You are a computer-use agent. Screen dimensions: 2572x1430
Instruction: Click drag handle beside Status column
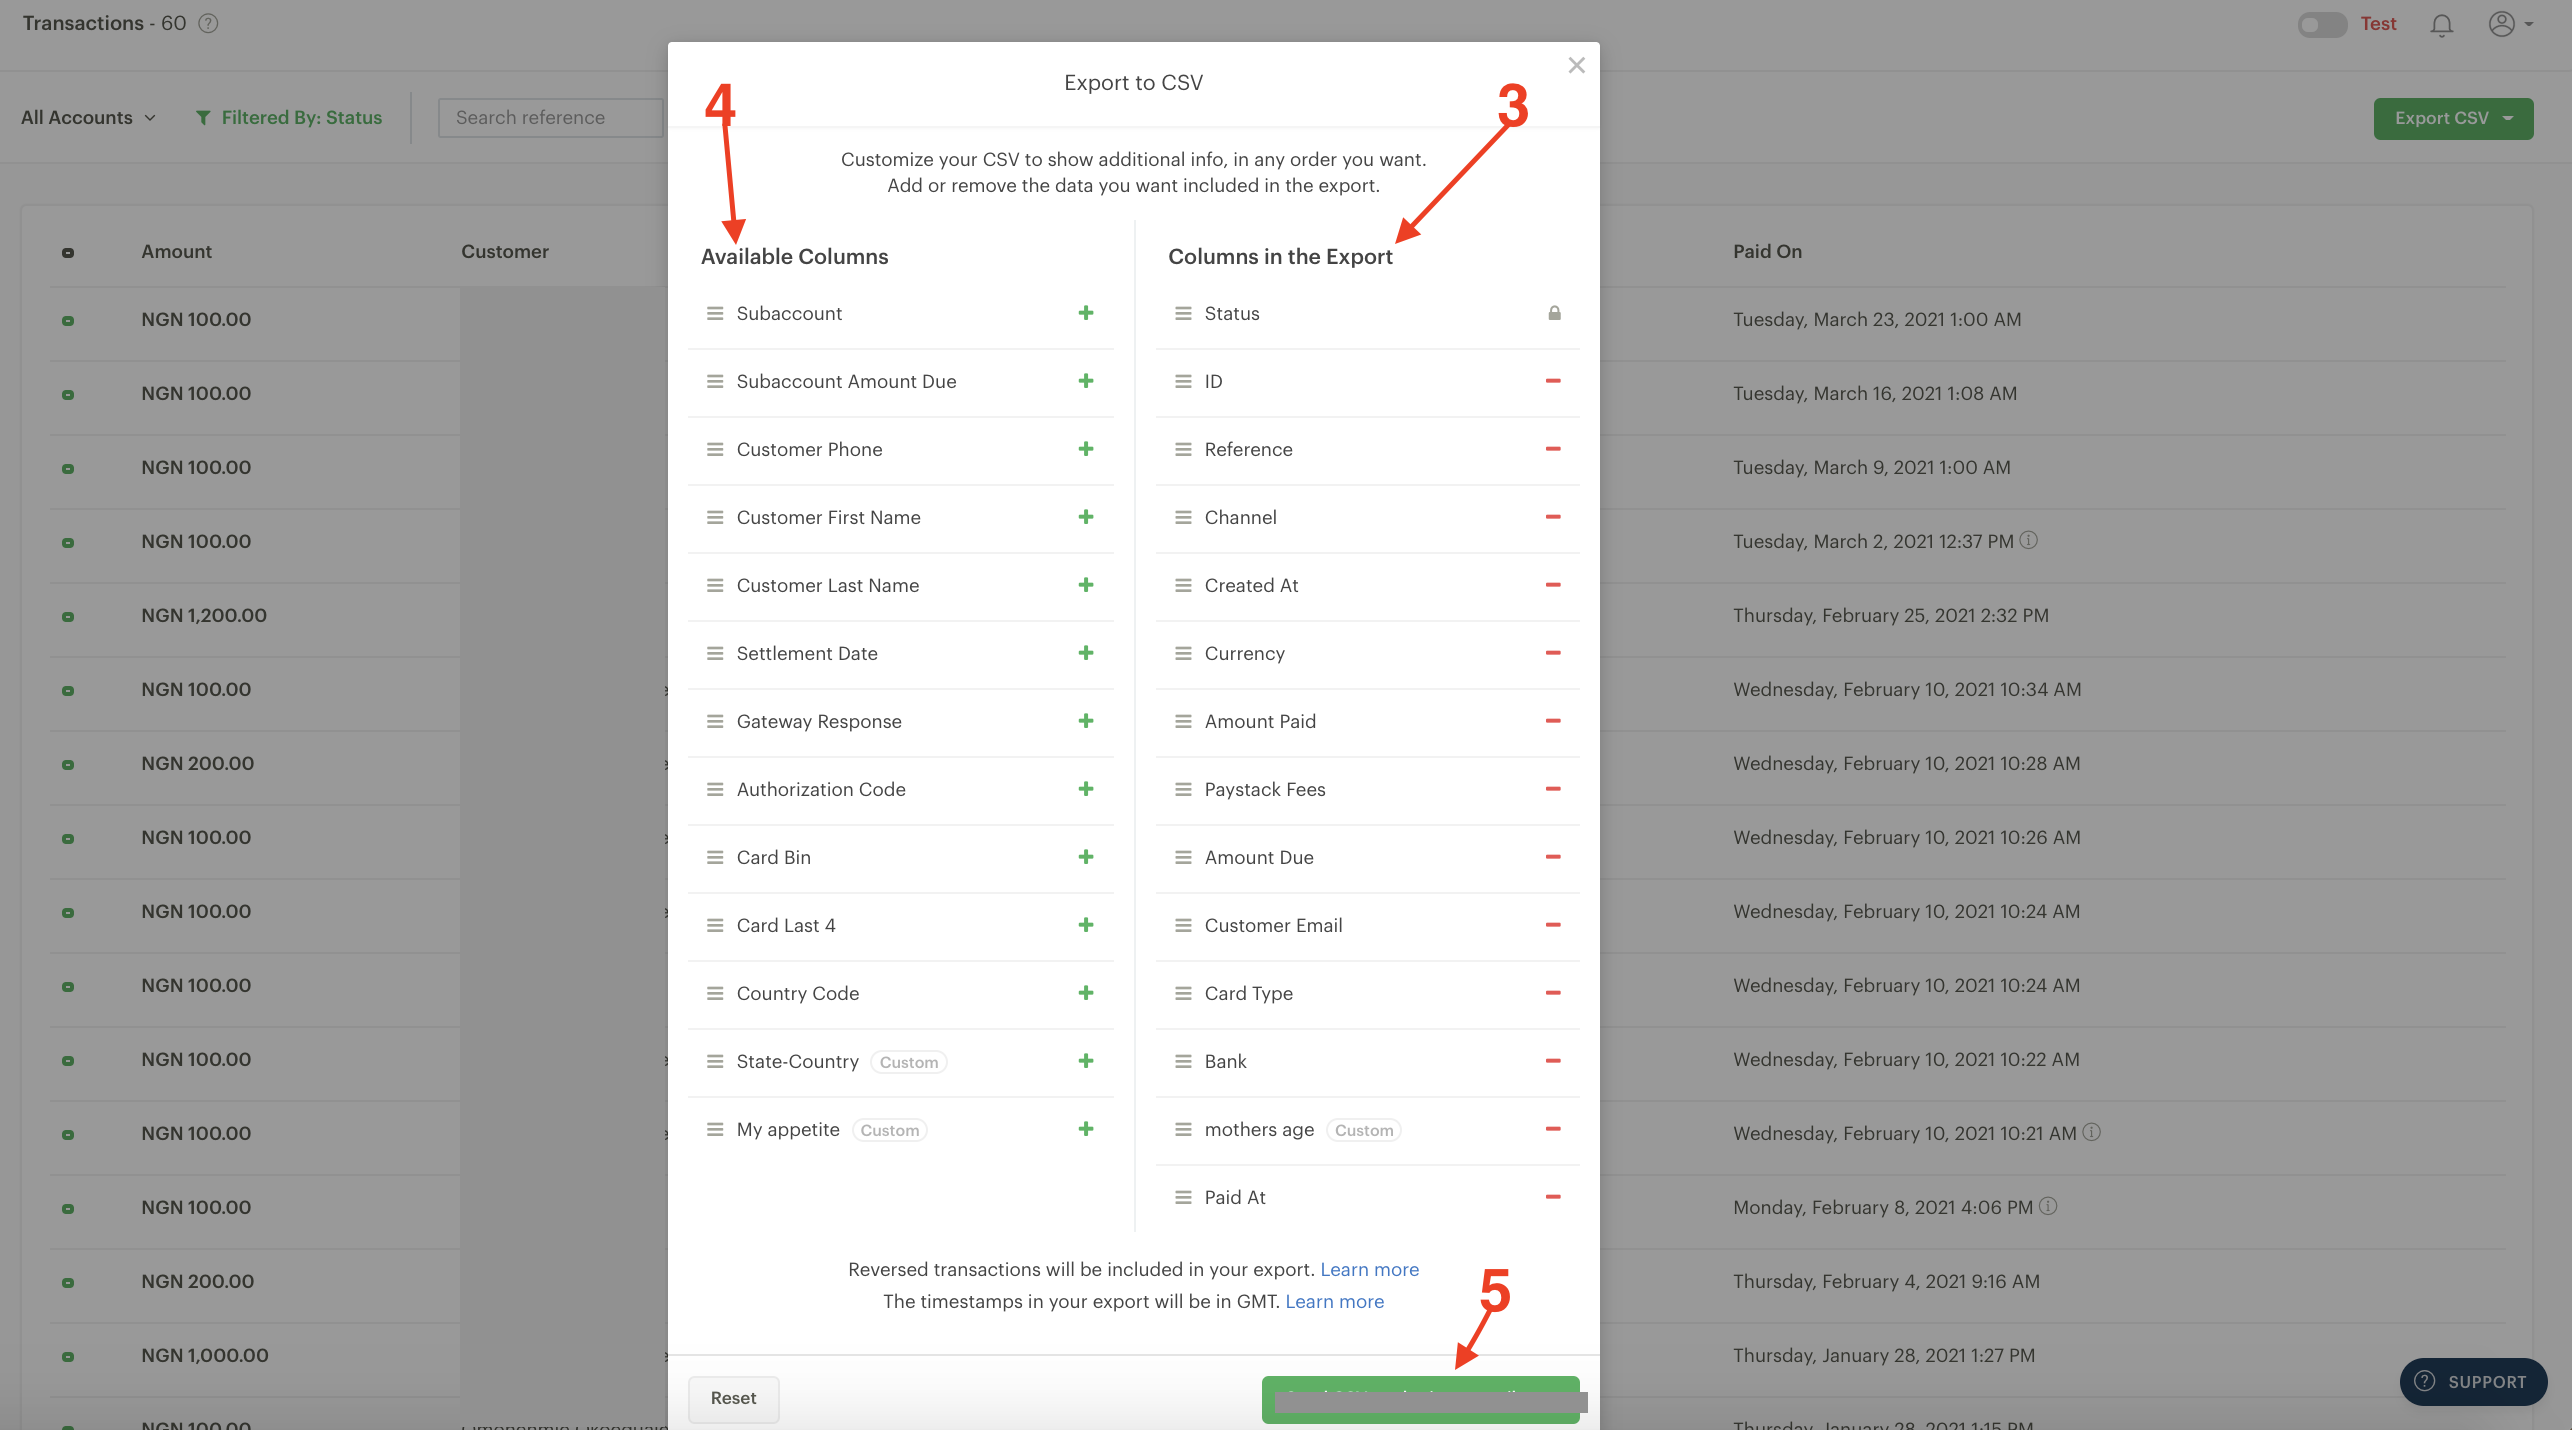point(1183,313)
